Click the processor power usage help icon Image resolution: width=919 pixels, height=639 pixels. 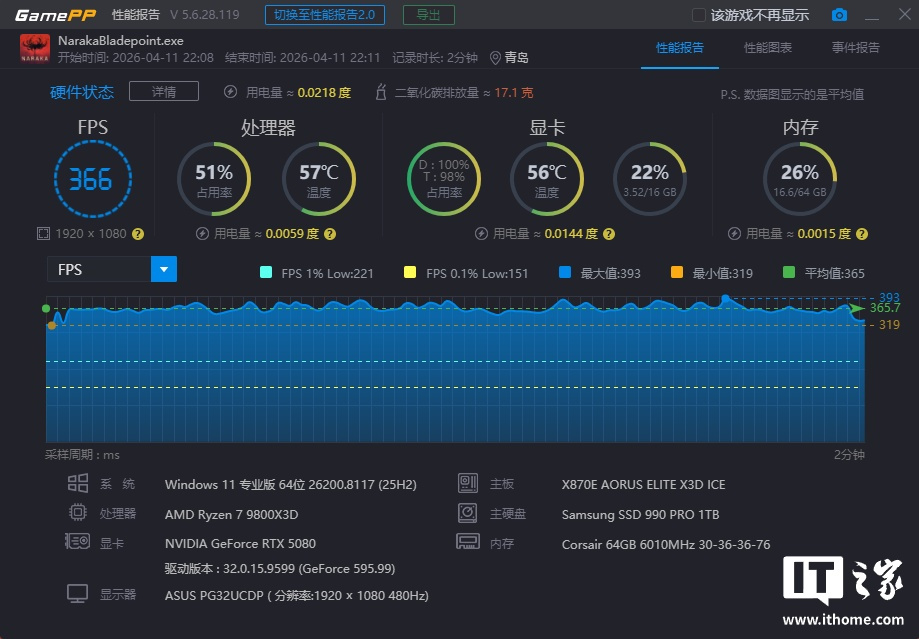pyautogui.click(x=329, y=234)
